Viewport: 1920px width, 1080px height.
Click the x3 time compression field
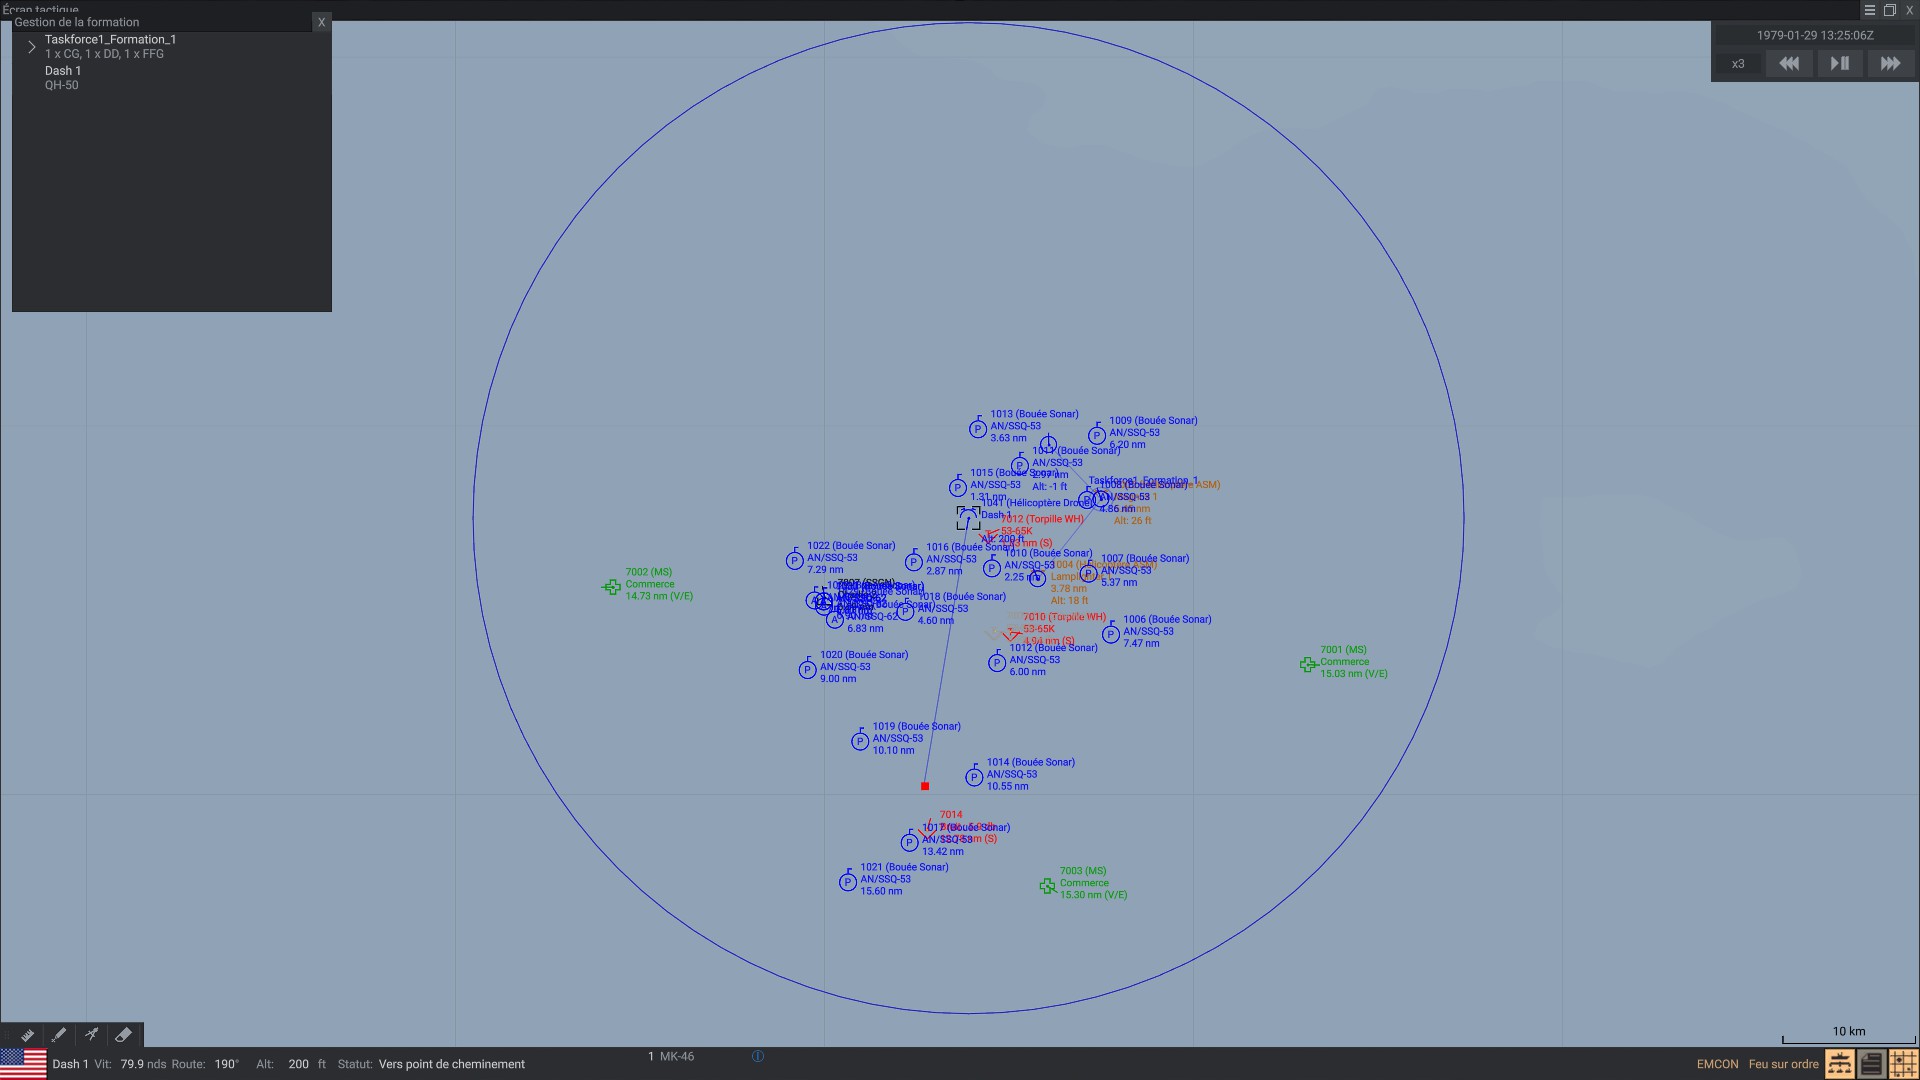1738,64
